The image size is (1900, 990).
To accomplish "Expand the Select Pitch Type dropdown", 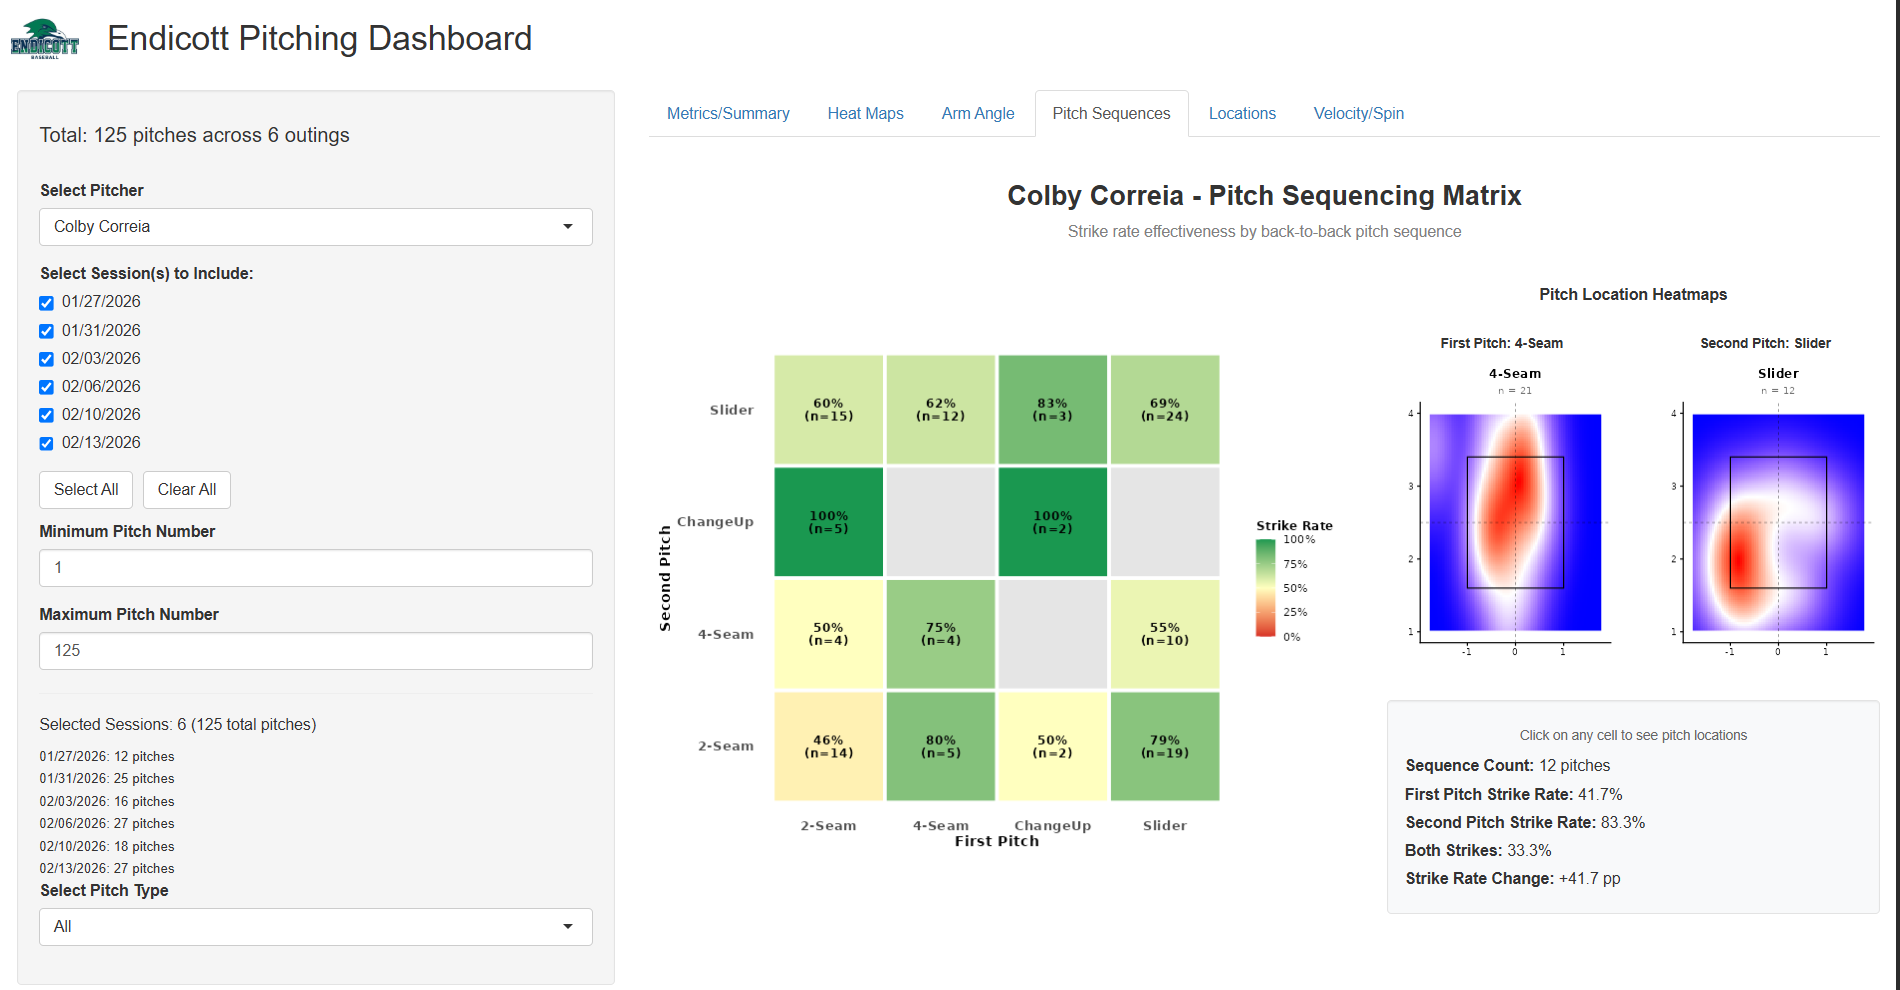I will pos(316,927).
